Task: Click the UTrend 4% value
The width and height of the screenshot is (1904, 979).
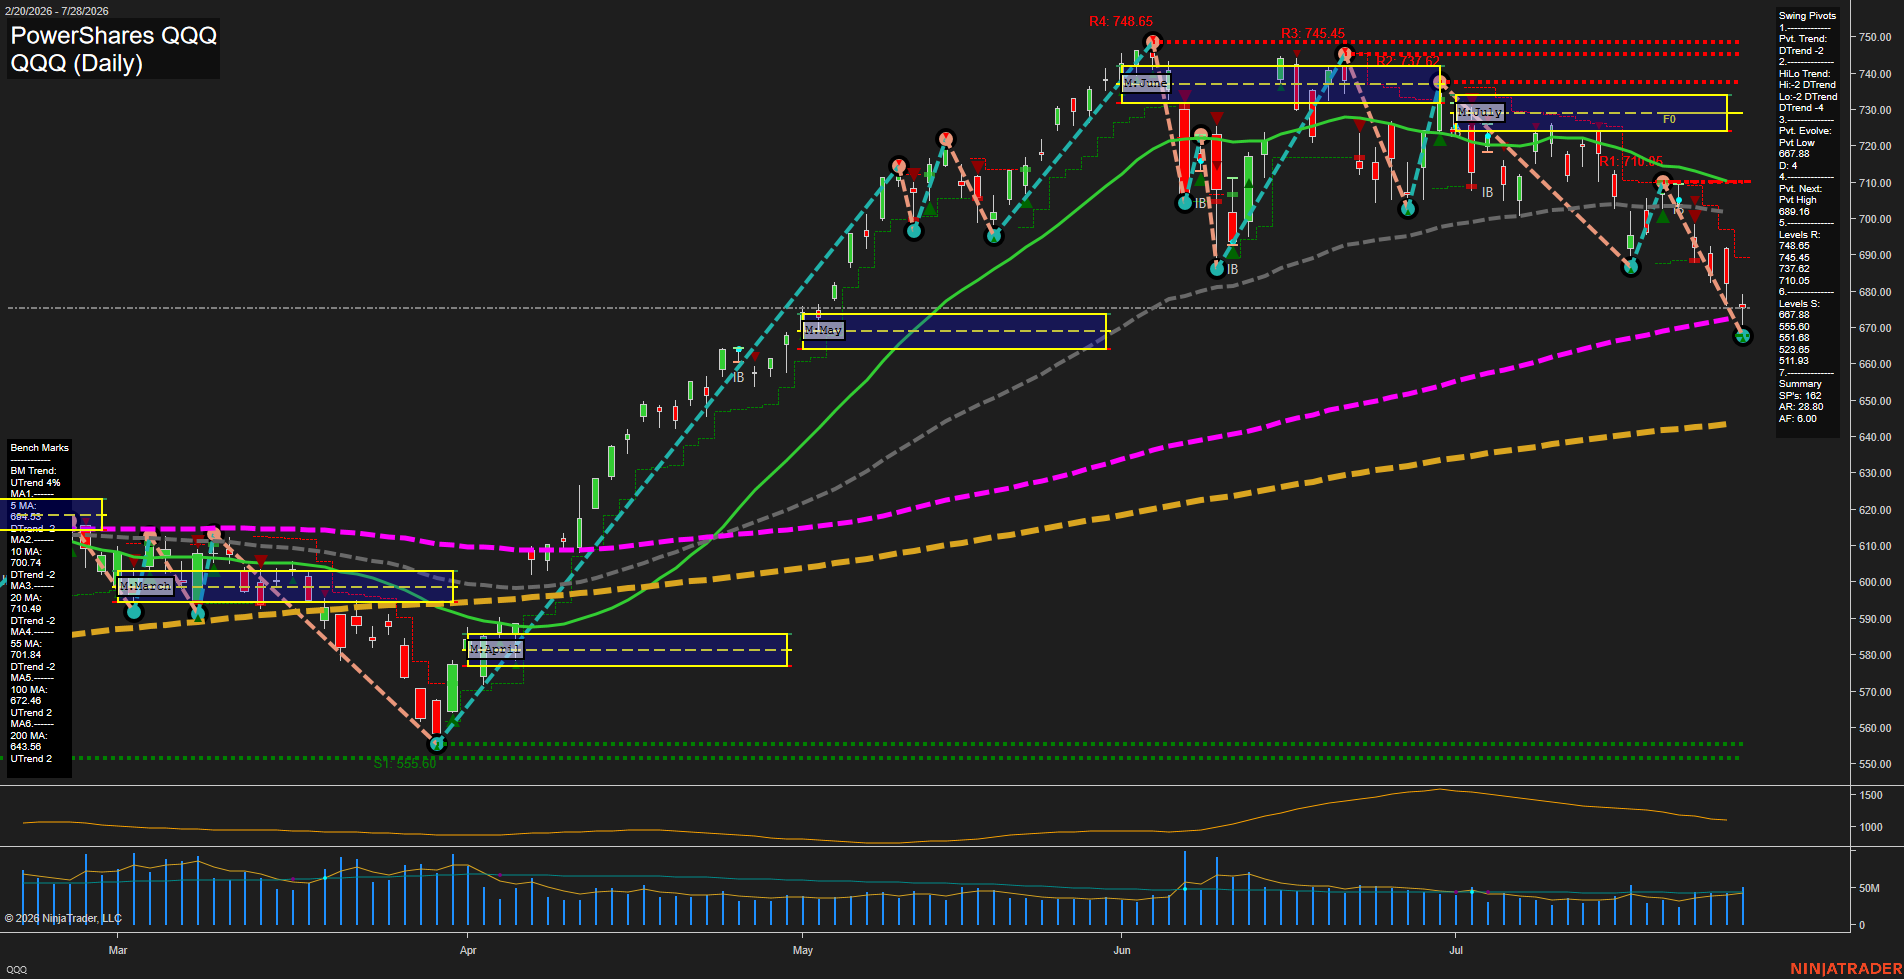Action: (35, 483)
